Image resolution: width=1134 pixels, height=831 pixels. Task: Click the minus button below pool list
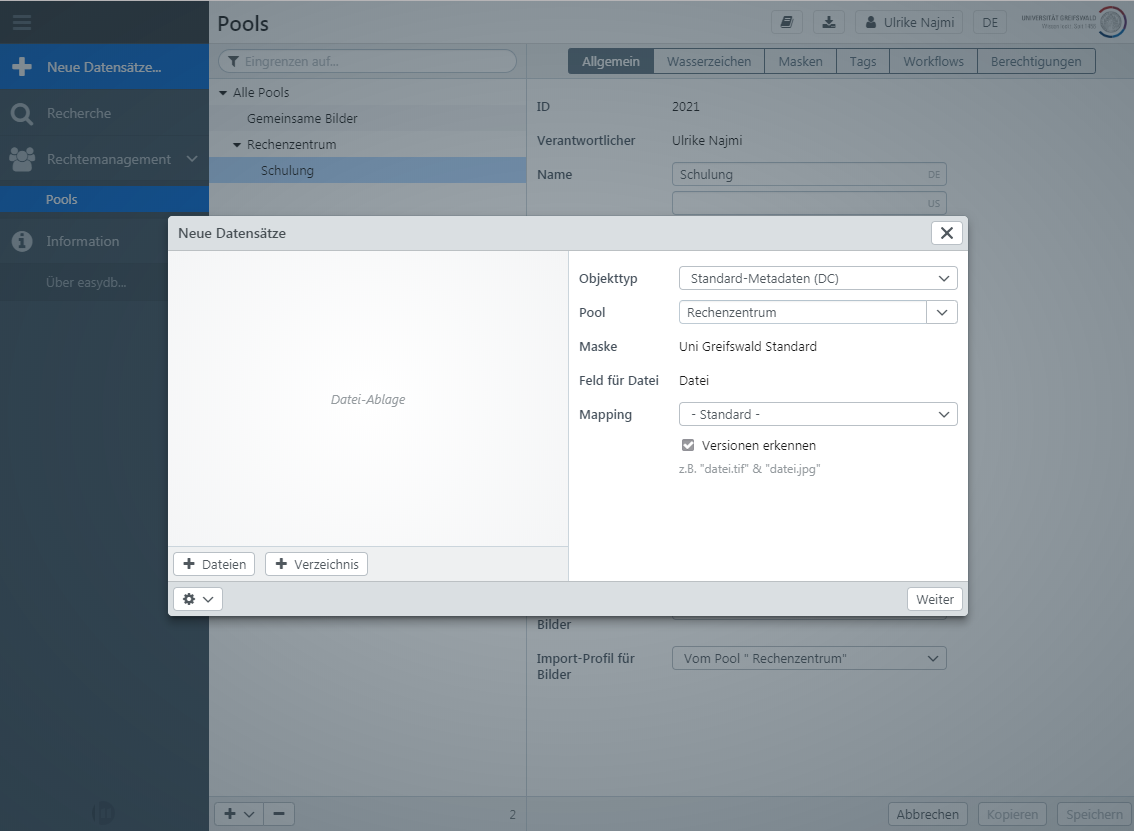(278, 814)
